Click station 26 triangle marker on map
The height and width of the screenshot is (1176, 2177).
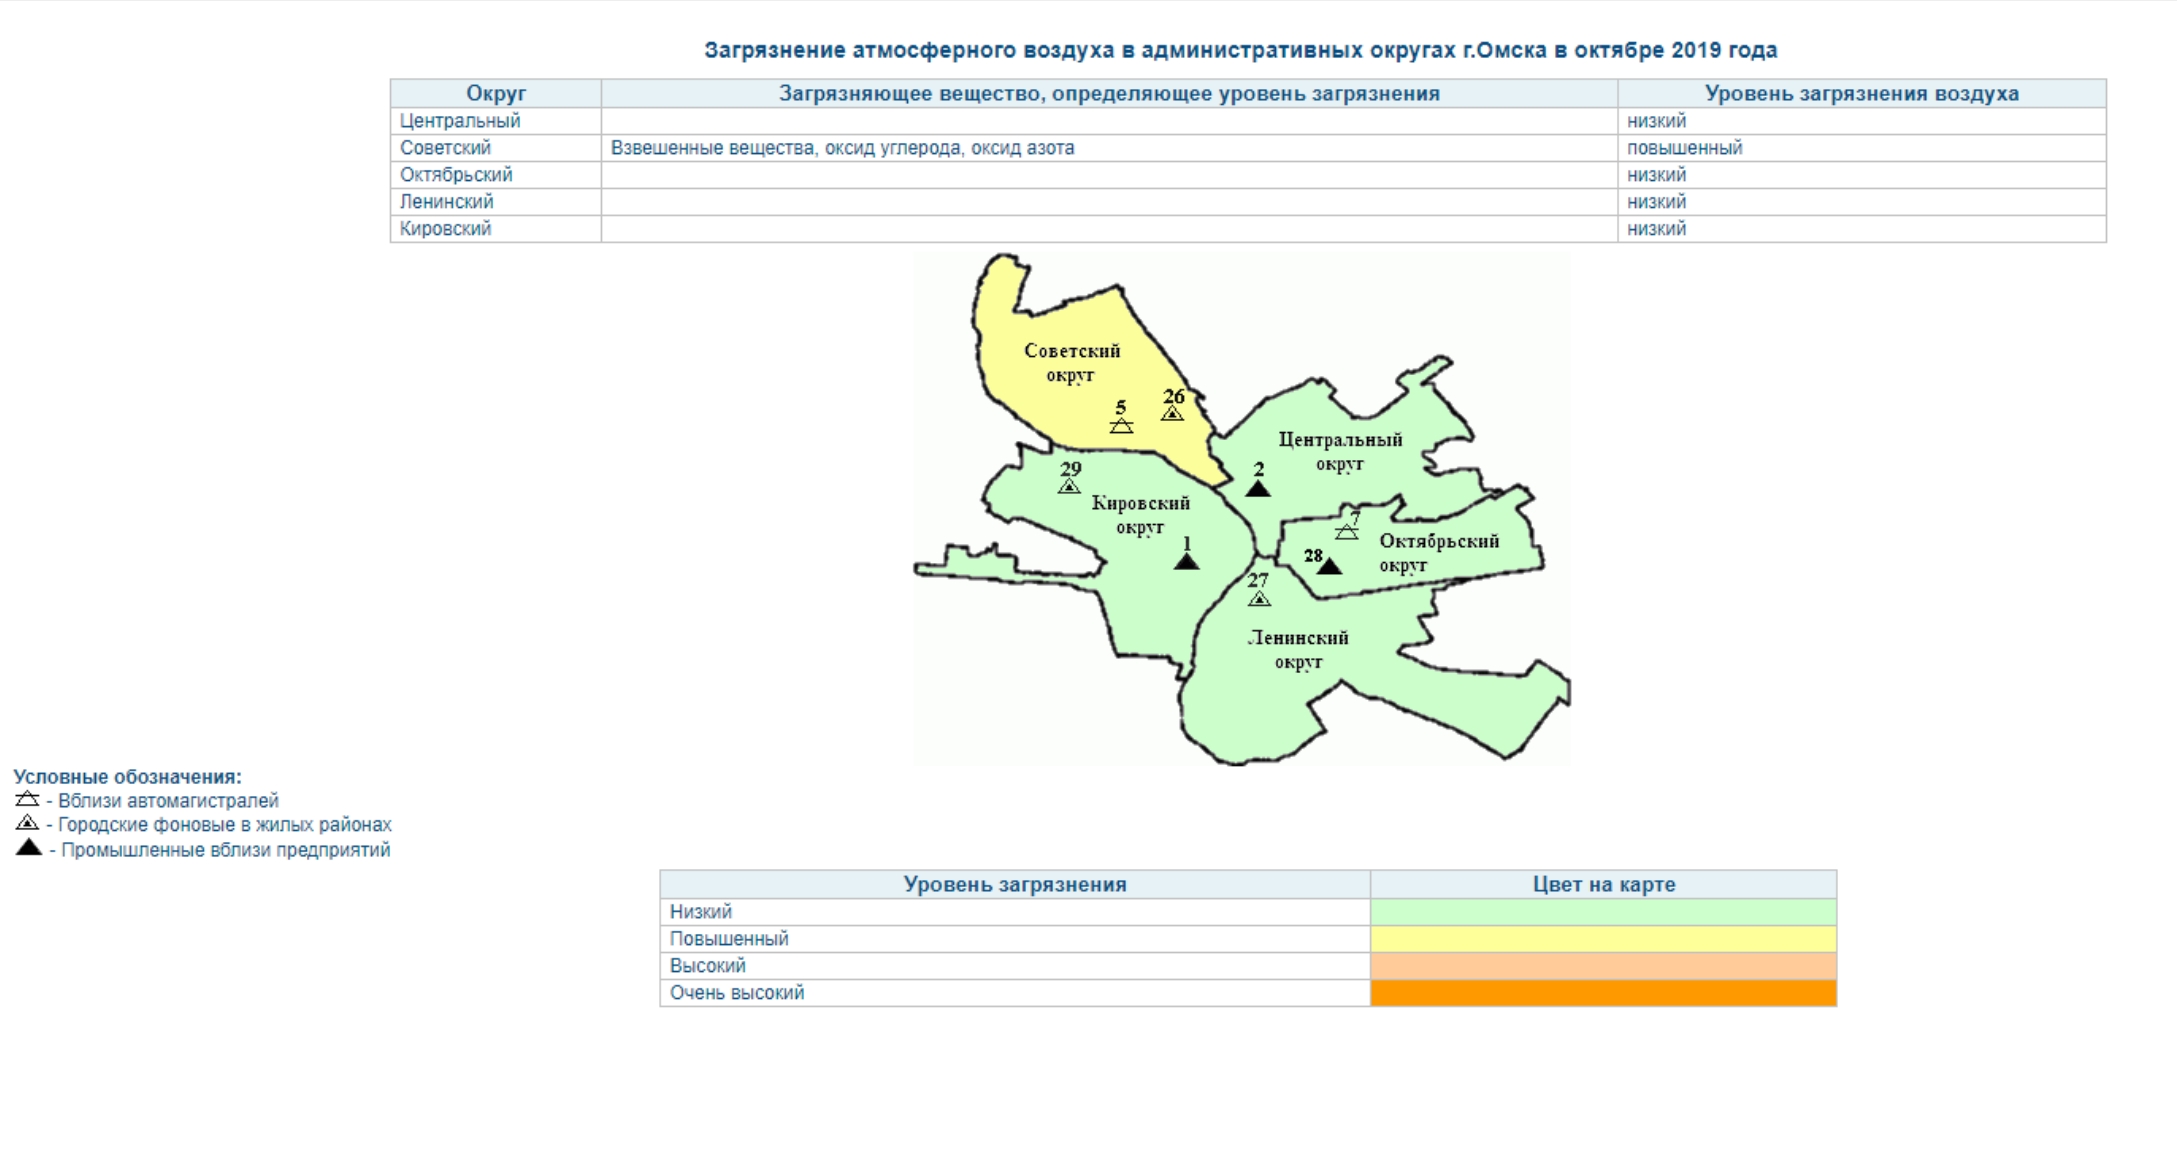(x=1172, y=413)
